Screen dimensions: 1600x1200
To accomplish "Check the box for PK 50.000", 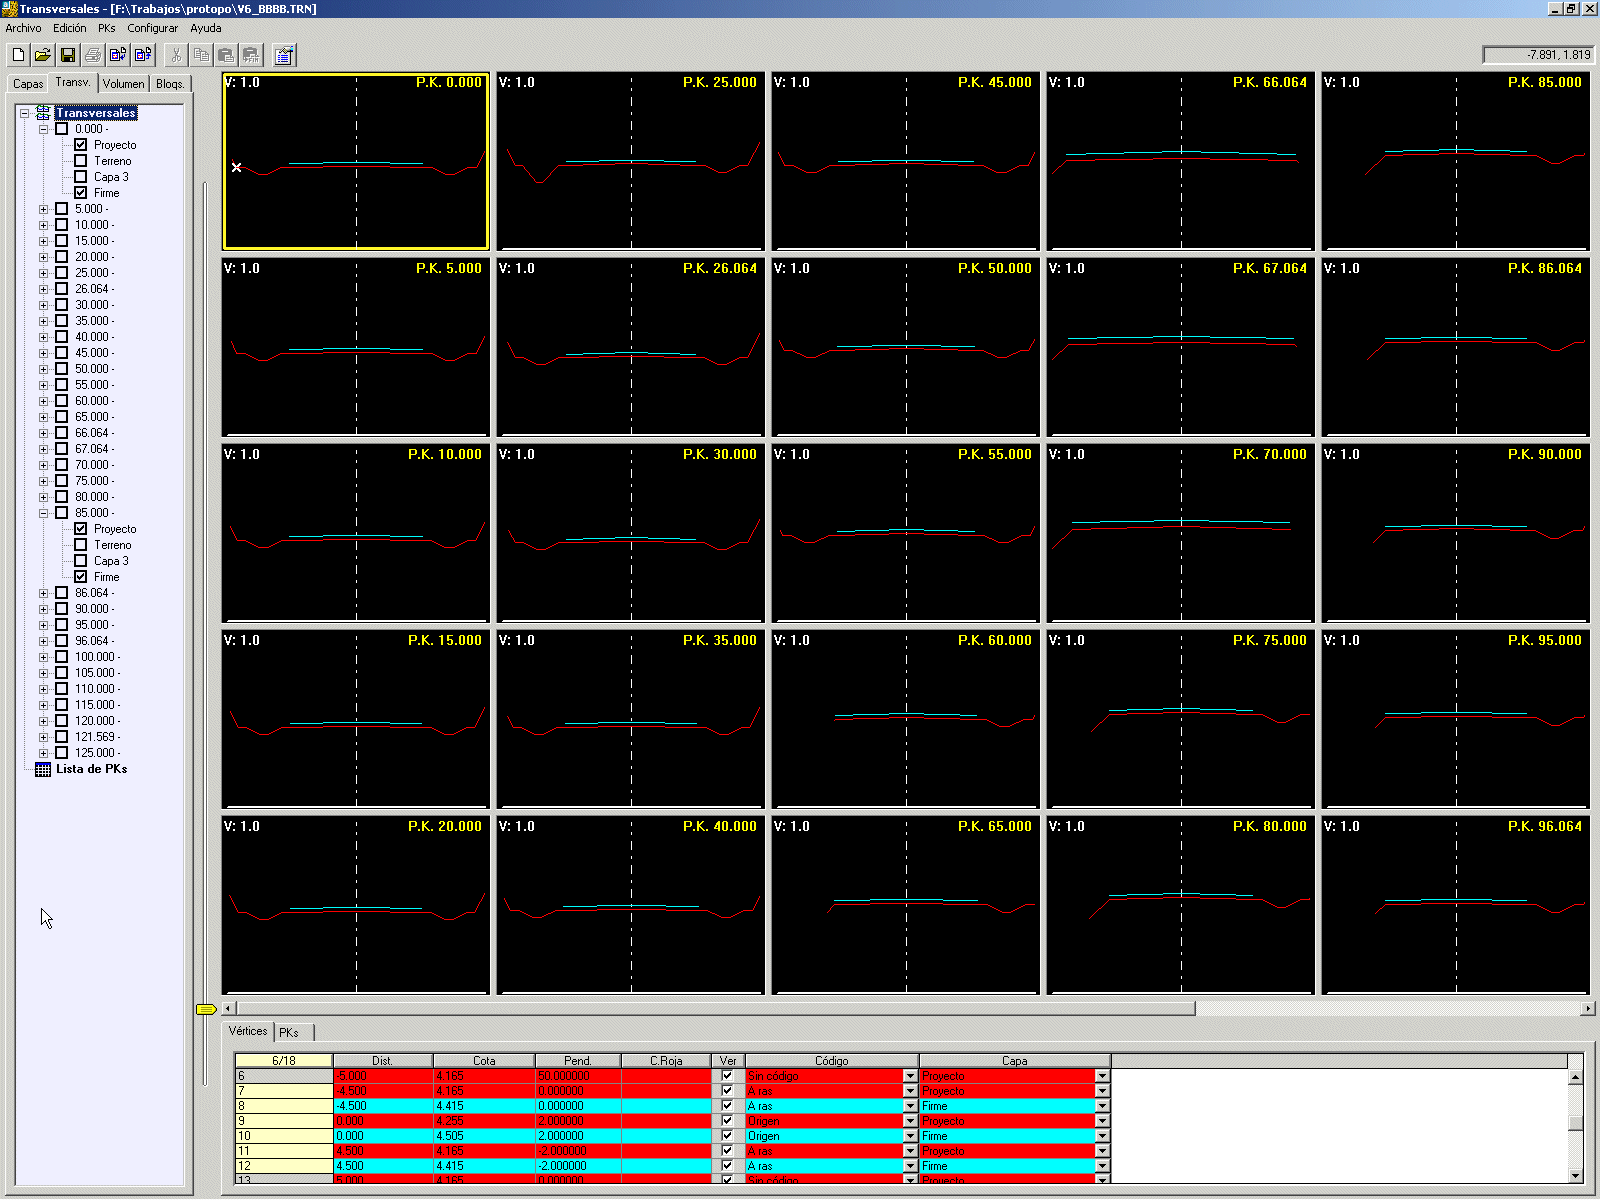I will tap(62, 369).
